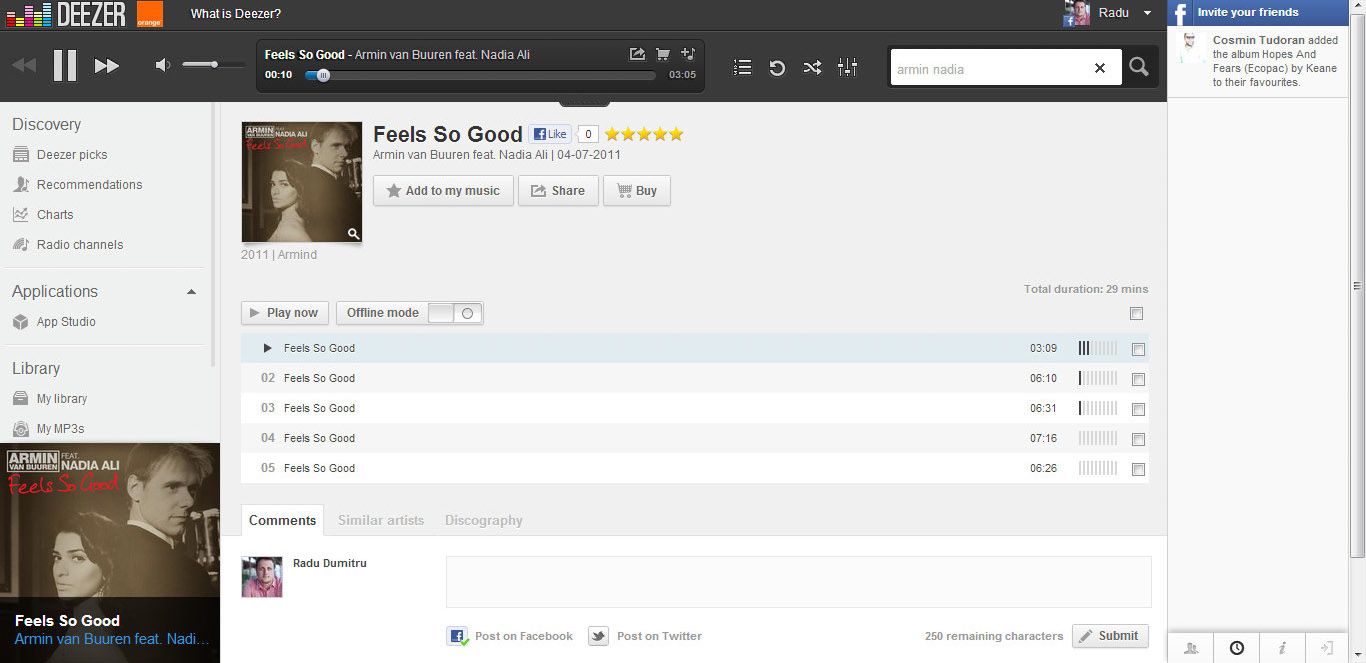Click popularity bar of the 06:10 track

pyautogui.click(x=1098, y=379)
